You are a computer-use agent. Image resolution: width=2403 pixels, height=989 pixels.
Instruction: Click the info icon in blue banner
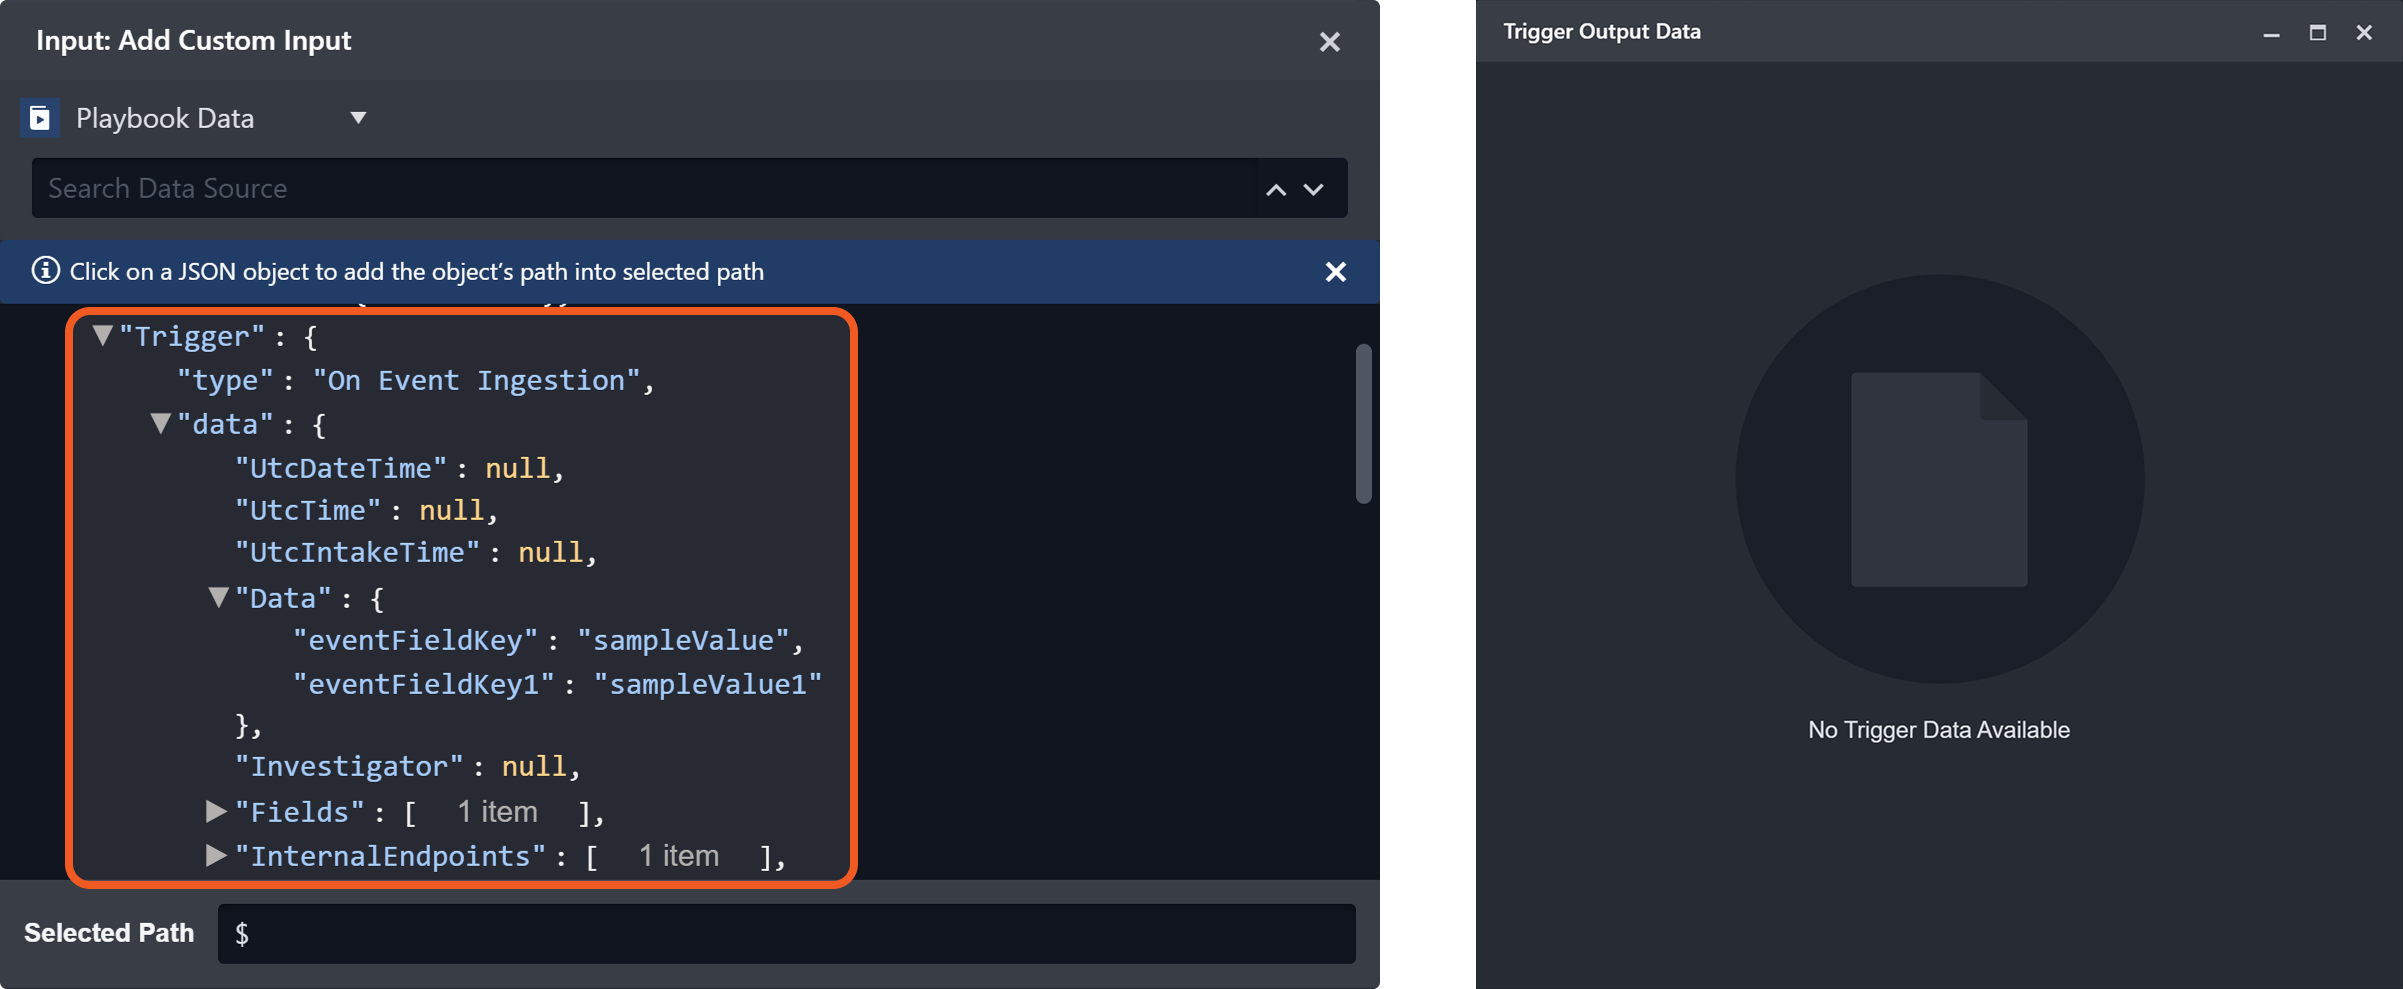click(45, 271)
